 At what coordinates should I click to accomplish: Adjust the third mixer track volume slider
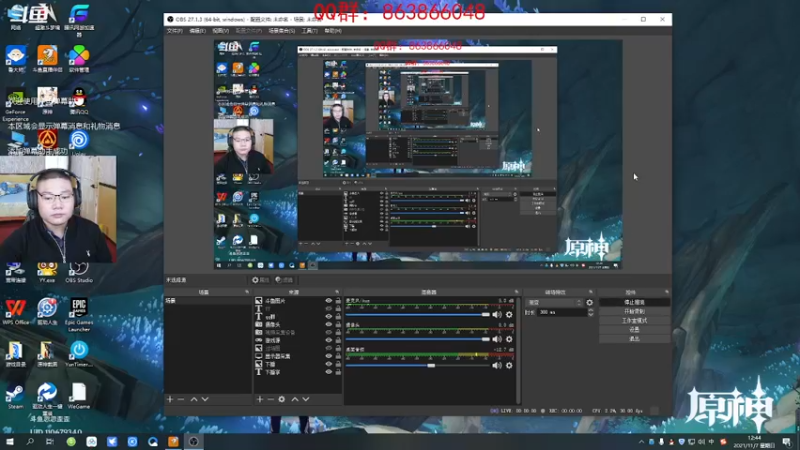418,365
